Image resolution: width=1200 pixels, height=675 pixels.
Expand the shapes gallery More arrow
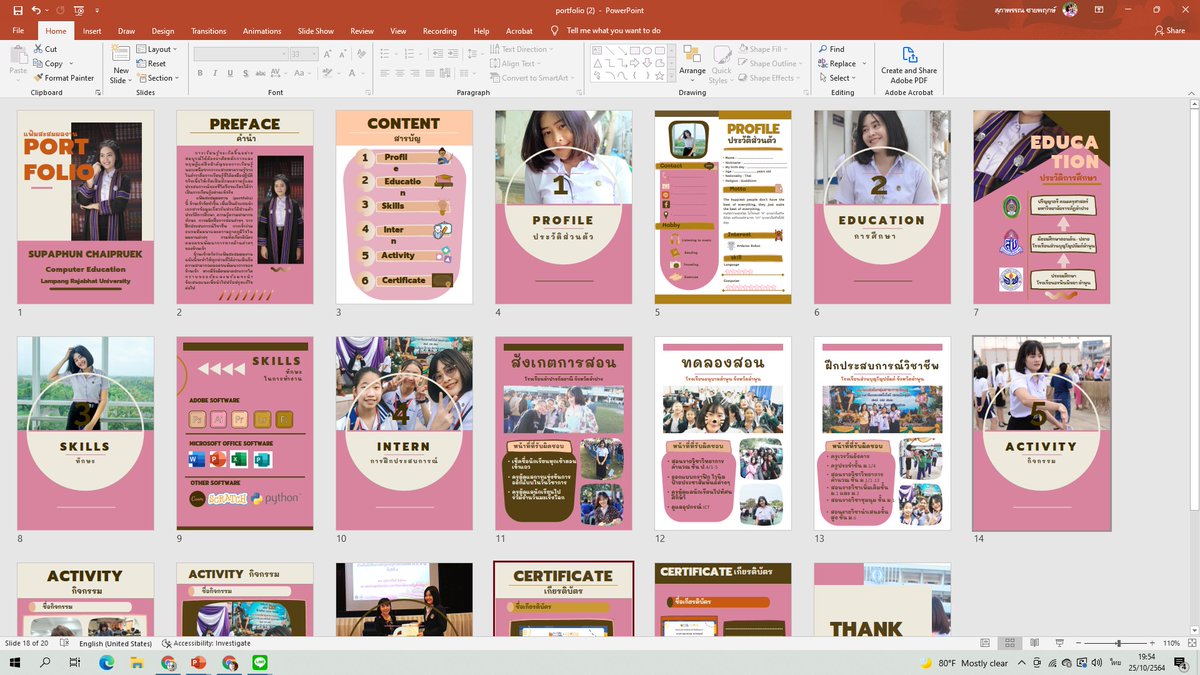[669, 77]
